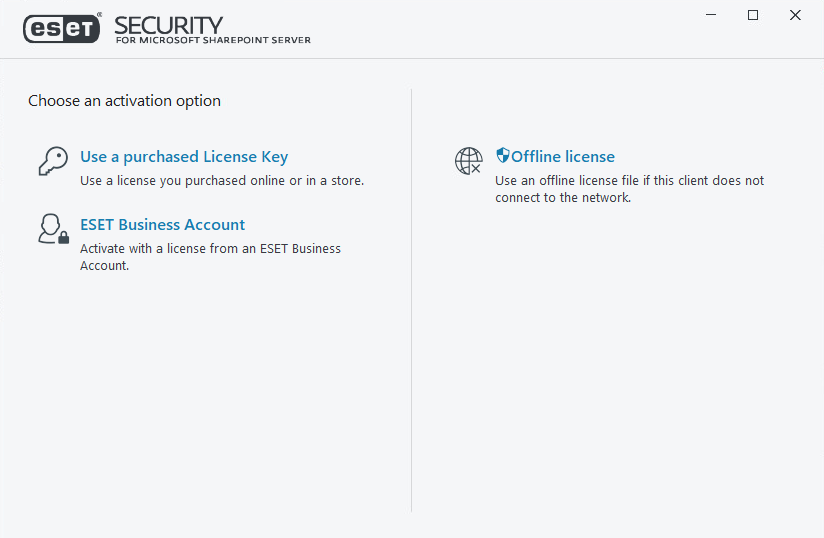
Task: Click the "purchased online or in a store" description
Action: [x=222, y=181]
